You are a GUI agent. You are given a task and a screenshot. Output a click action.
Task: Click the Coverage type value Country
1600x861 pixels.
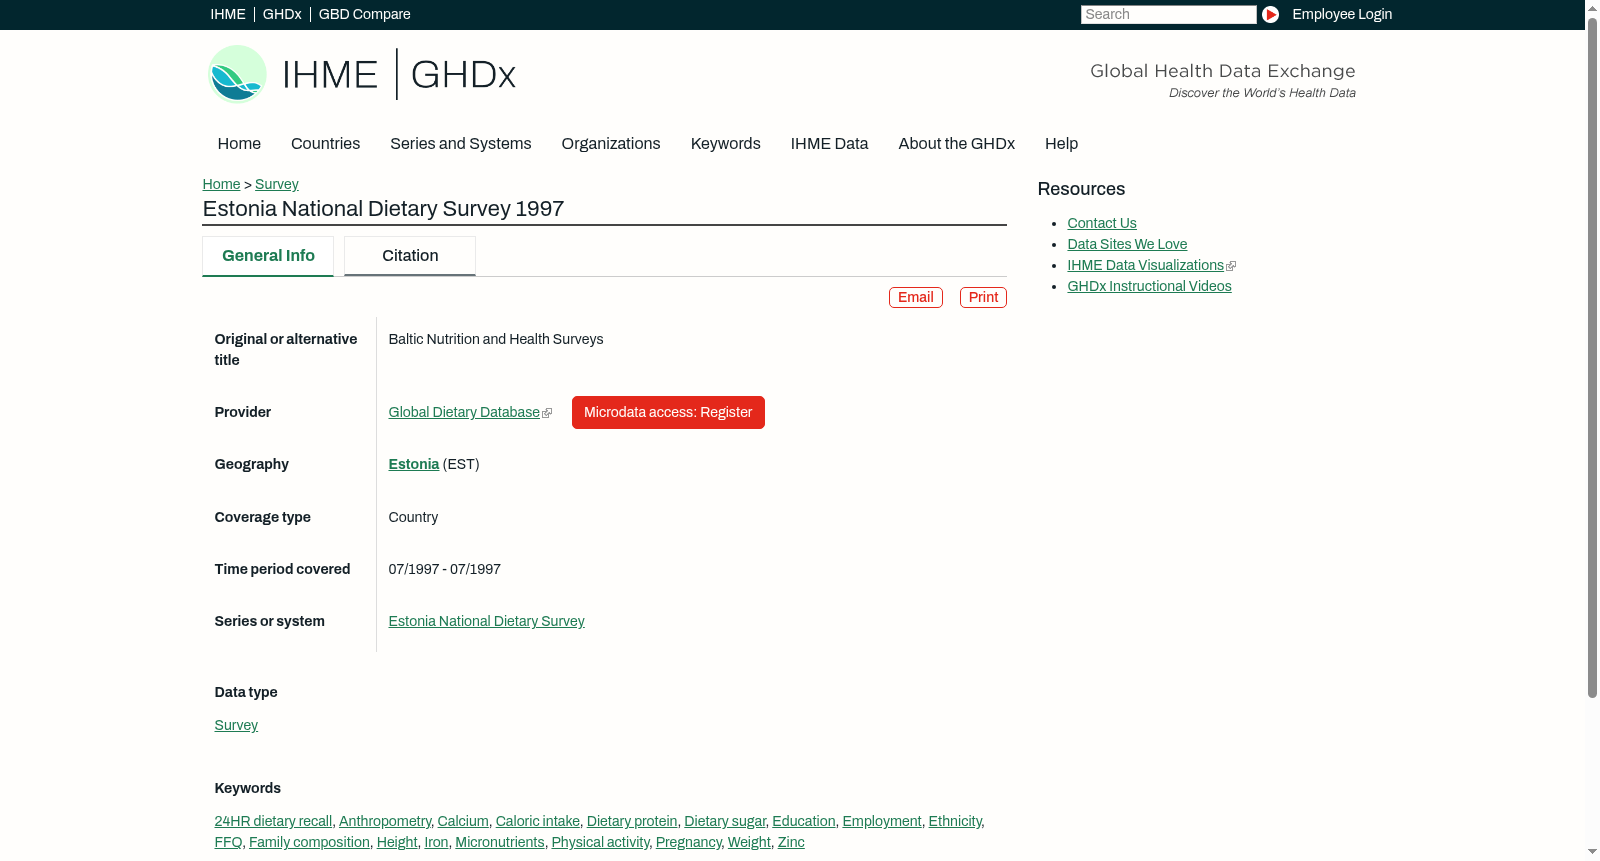pos(413,518)
